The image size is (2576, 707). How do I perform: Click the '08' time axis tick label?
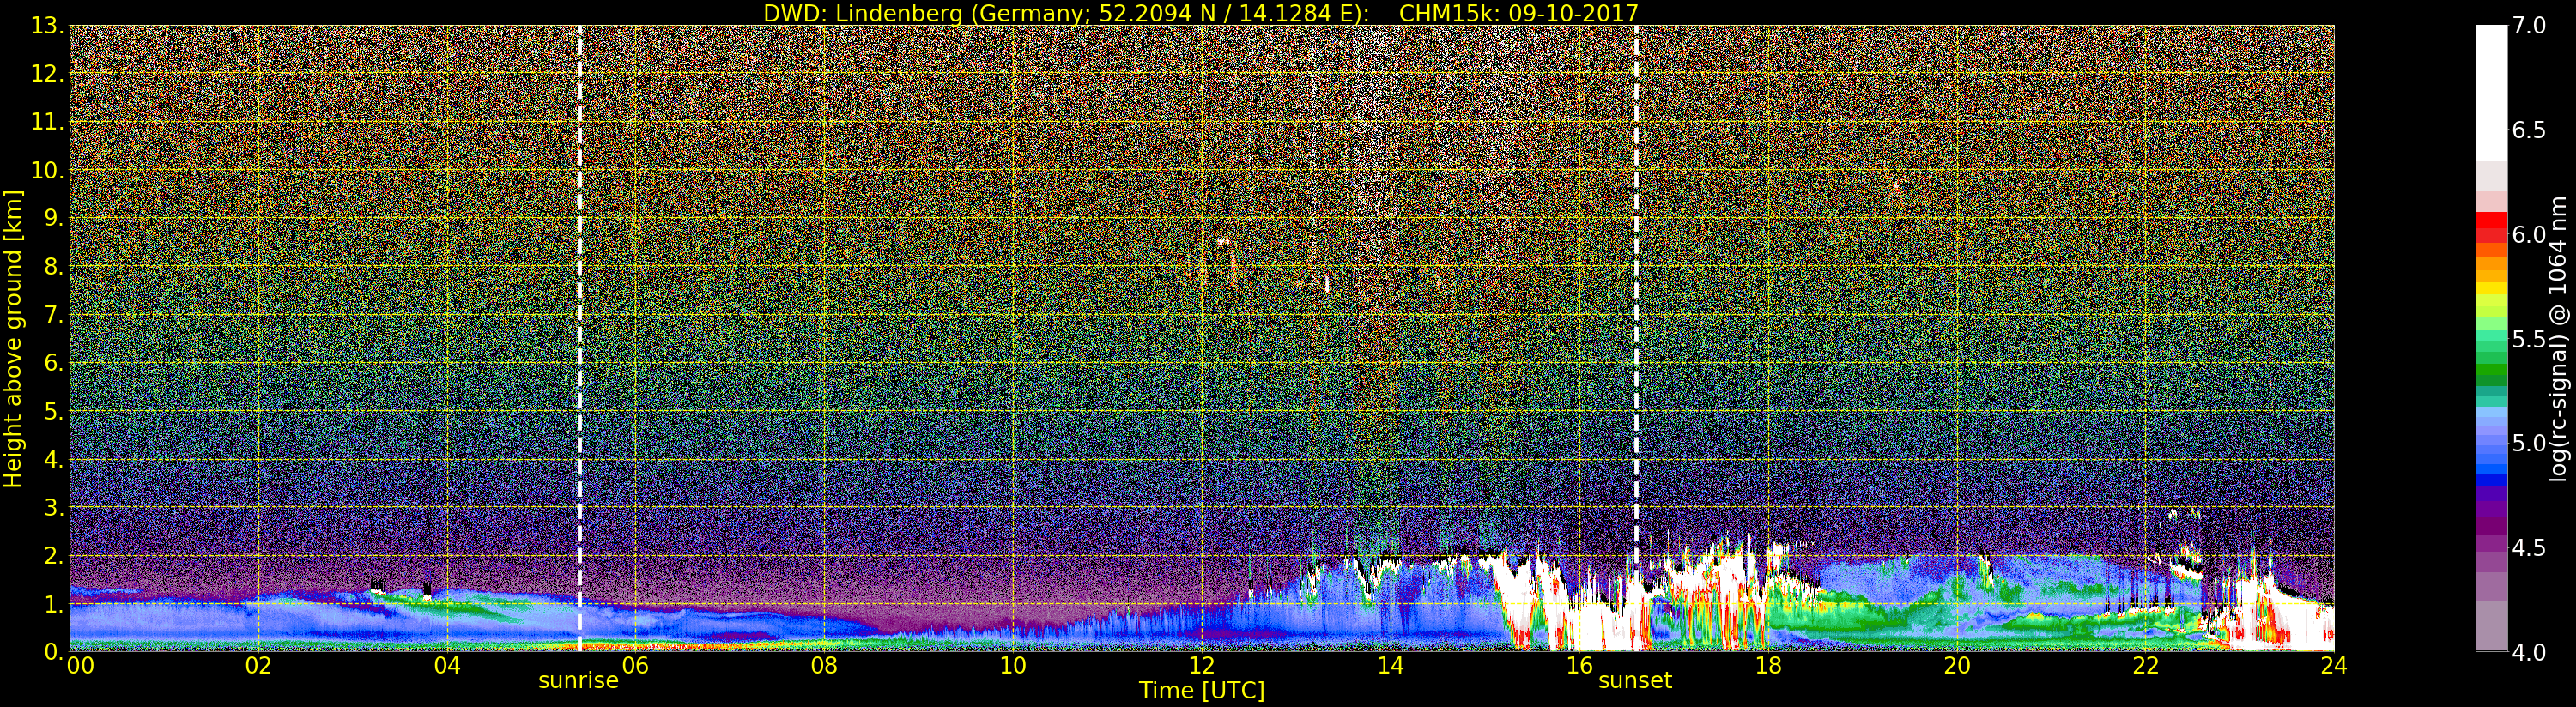(x=824, y=666)
